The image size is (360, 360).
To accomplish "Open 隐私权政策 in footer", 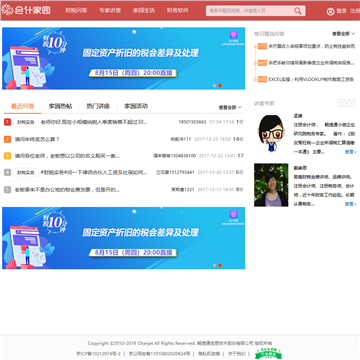I will tap(209, 354).
